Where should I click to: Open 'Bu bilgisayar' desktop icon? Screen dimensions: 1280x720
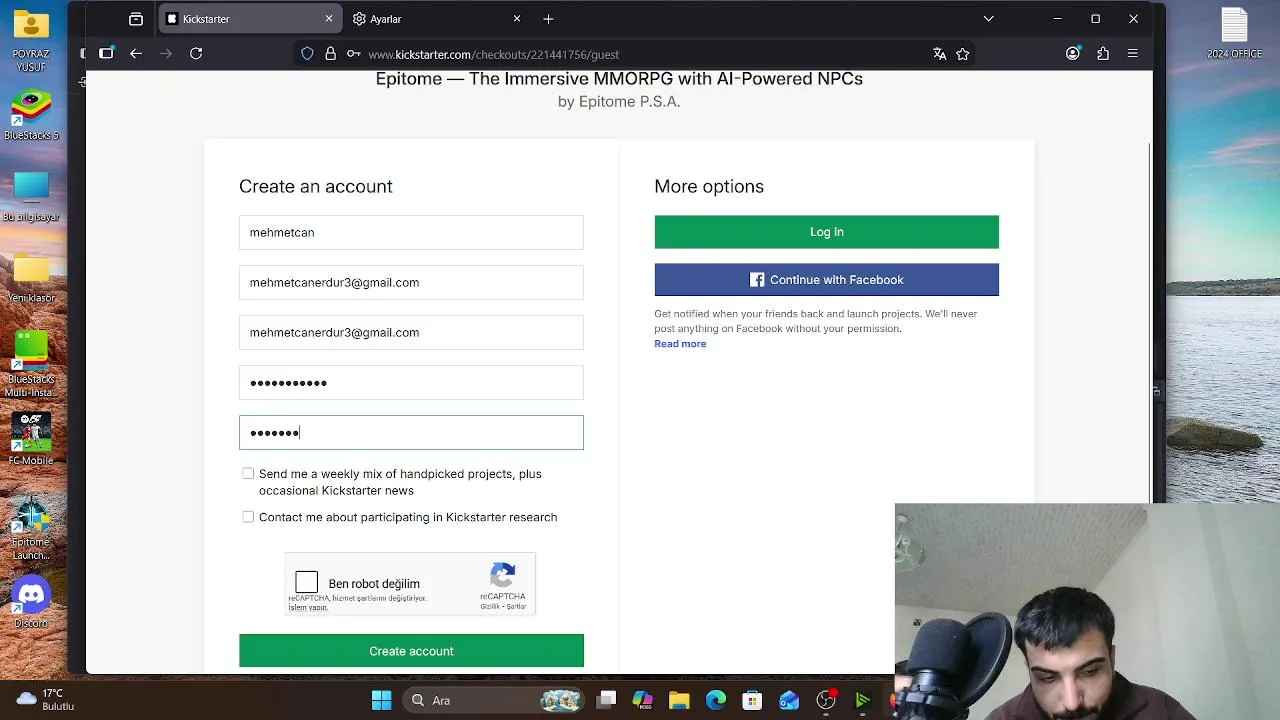31,197
